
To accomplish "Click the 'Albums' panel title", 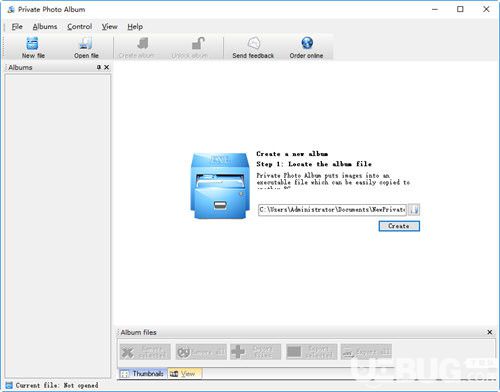I will (20, 67).
